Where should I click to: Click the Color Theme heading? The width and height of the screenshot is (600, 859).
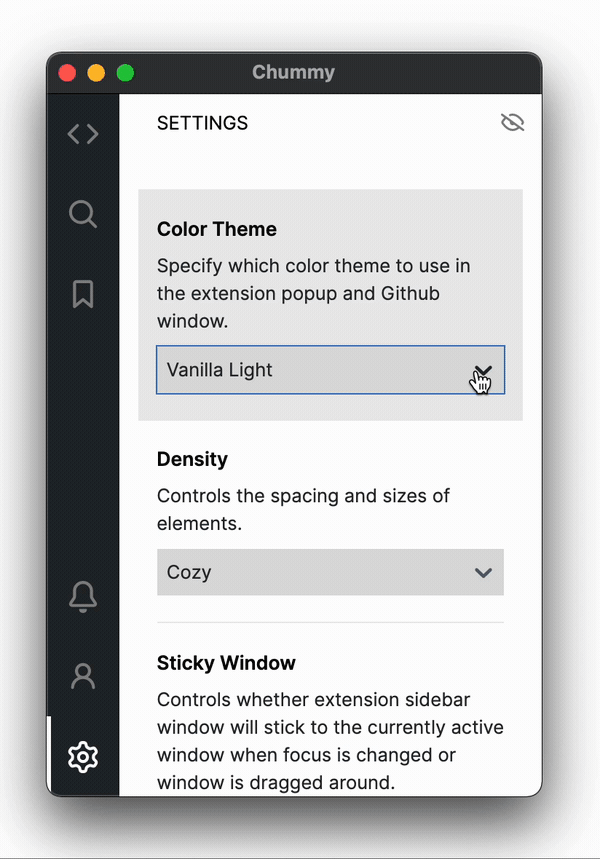click(216, 229)
